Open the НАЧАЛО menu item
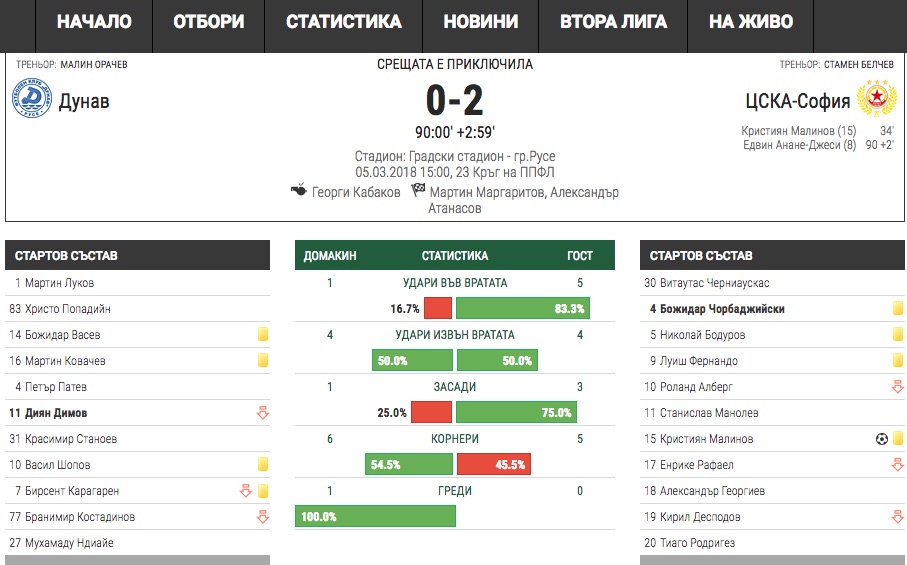This screenshot has width=907, height=565. pos(94,22)
